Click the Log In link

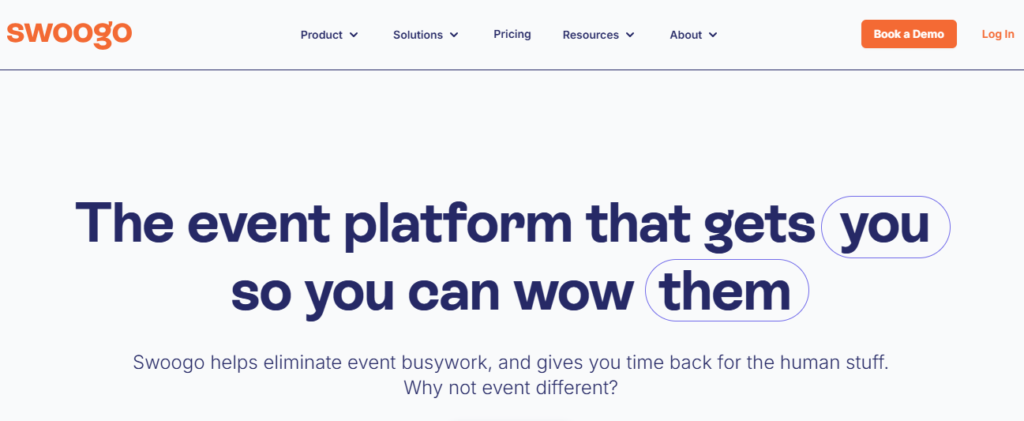[x=997, y=34]
